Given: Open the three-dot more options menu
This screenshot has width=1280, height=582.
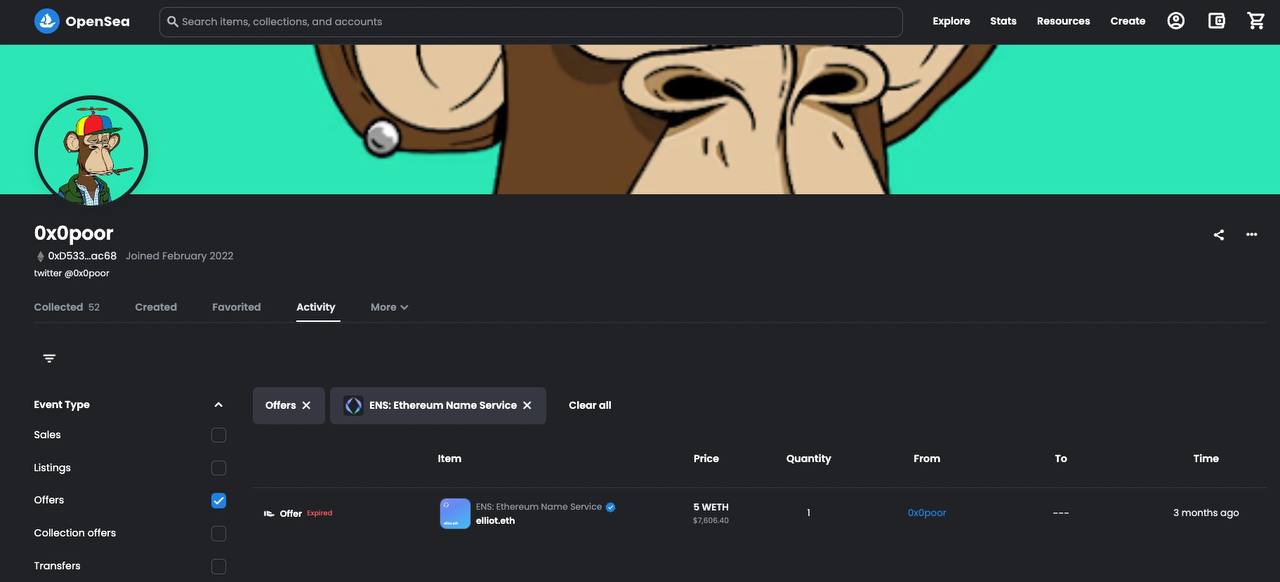Looking at the screenshot, I should 1252,235.
